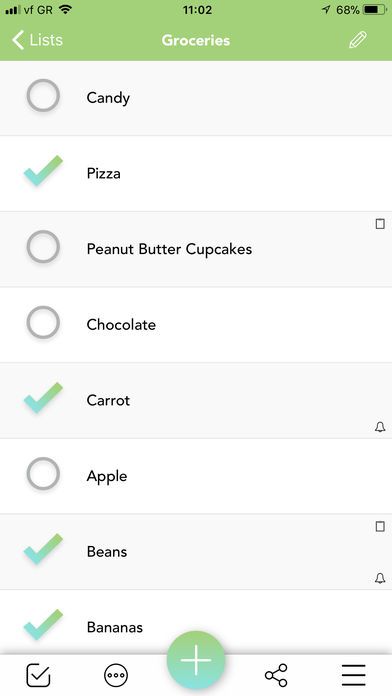392x696 pixels.
Task: Tap the bell reminder icon on Beans
Action: pos(380,578)
